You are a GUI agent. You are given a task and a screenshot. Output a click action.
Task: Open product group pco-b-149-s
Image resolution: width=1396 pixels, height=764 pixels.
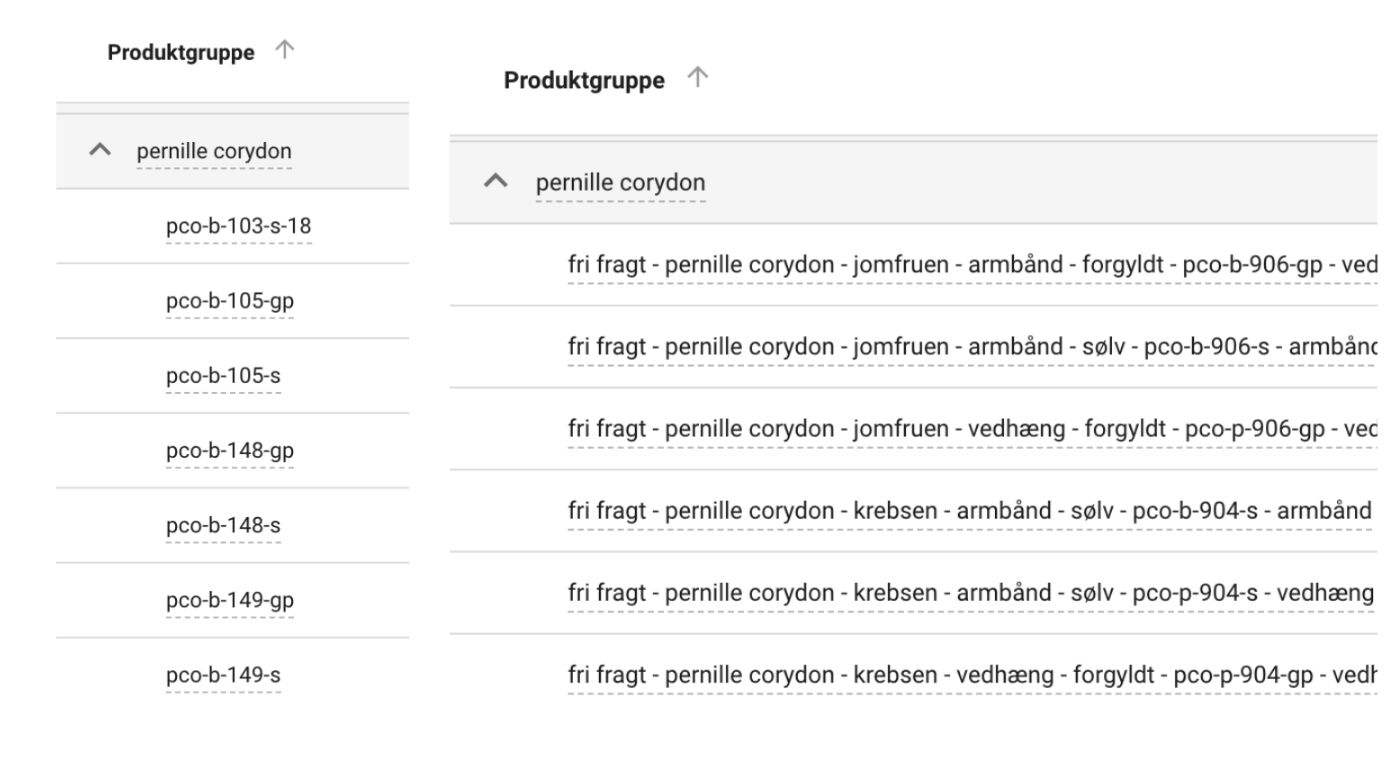point(222,676)
